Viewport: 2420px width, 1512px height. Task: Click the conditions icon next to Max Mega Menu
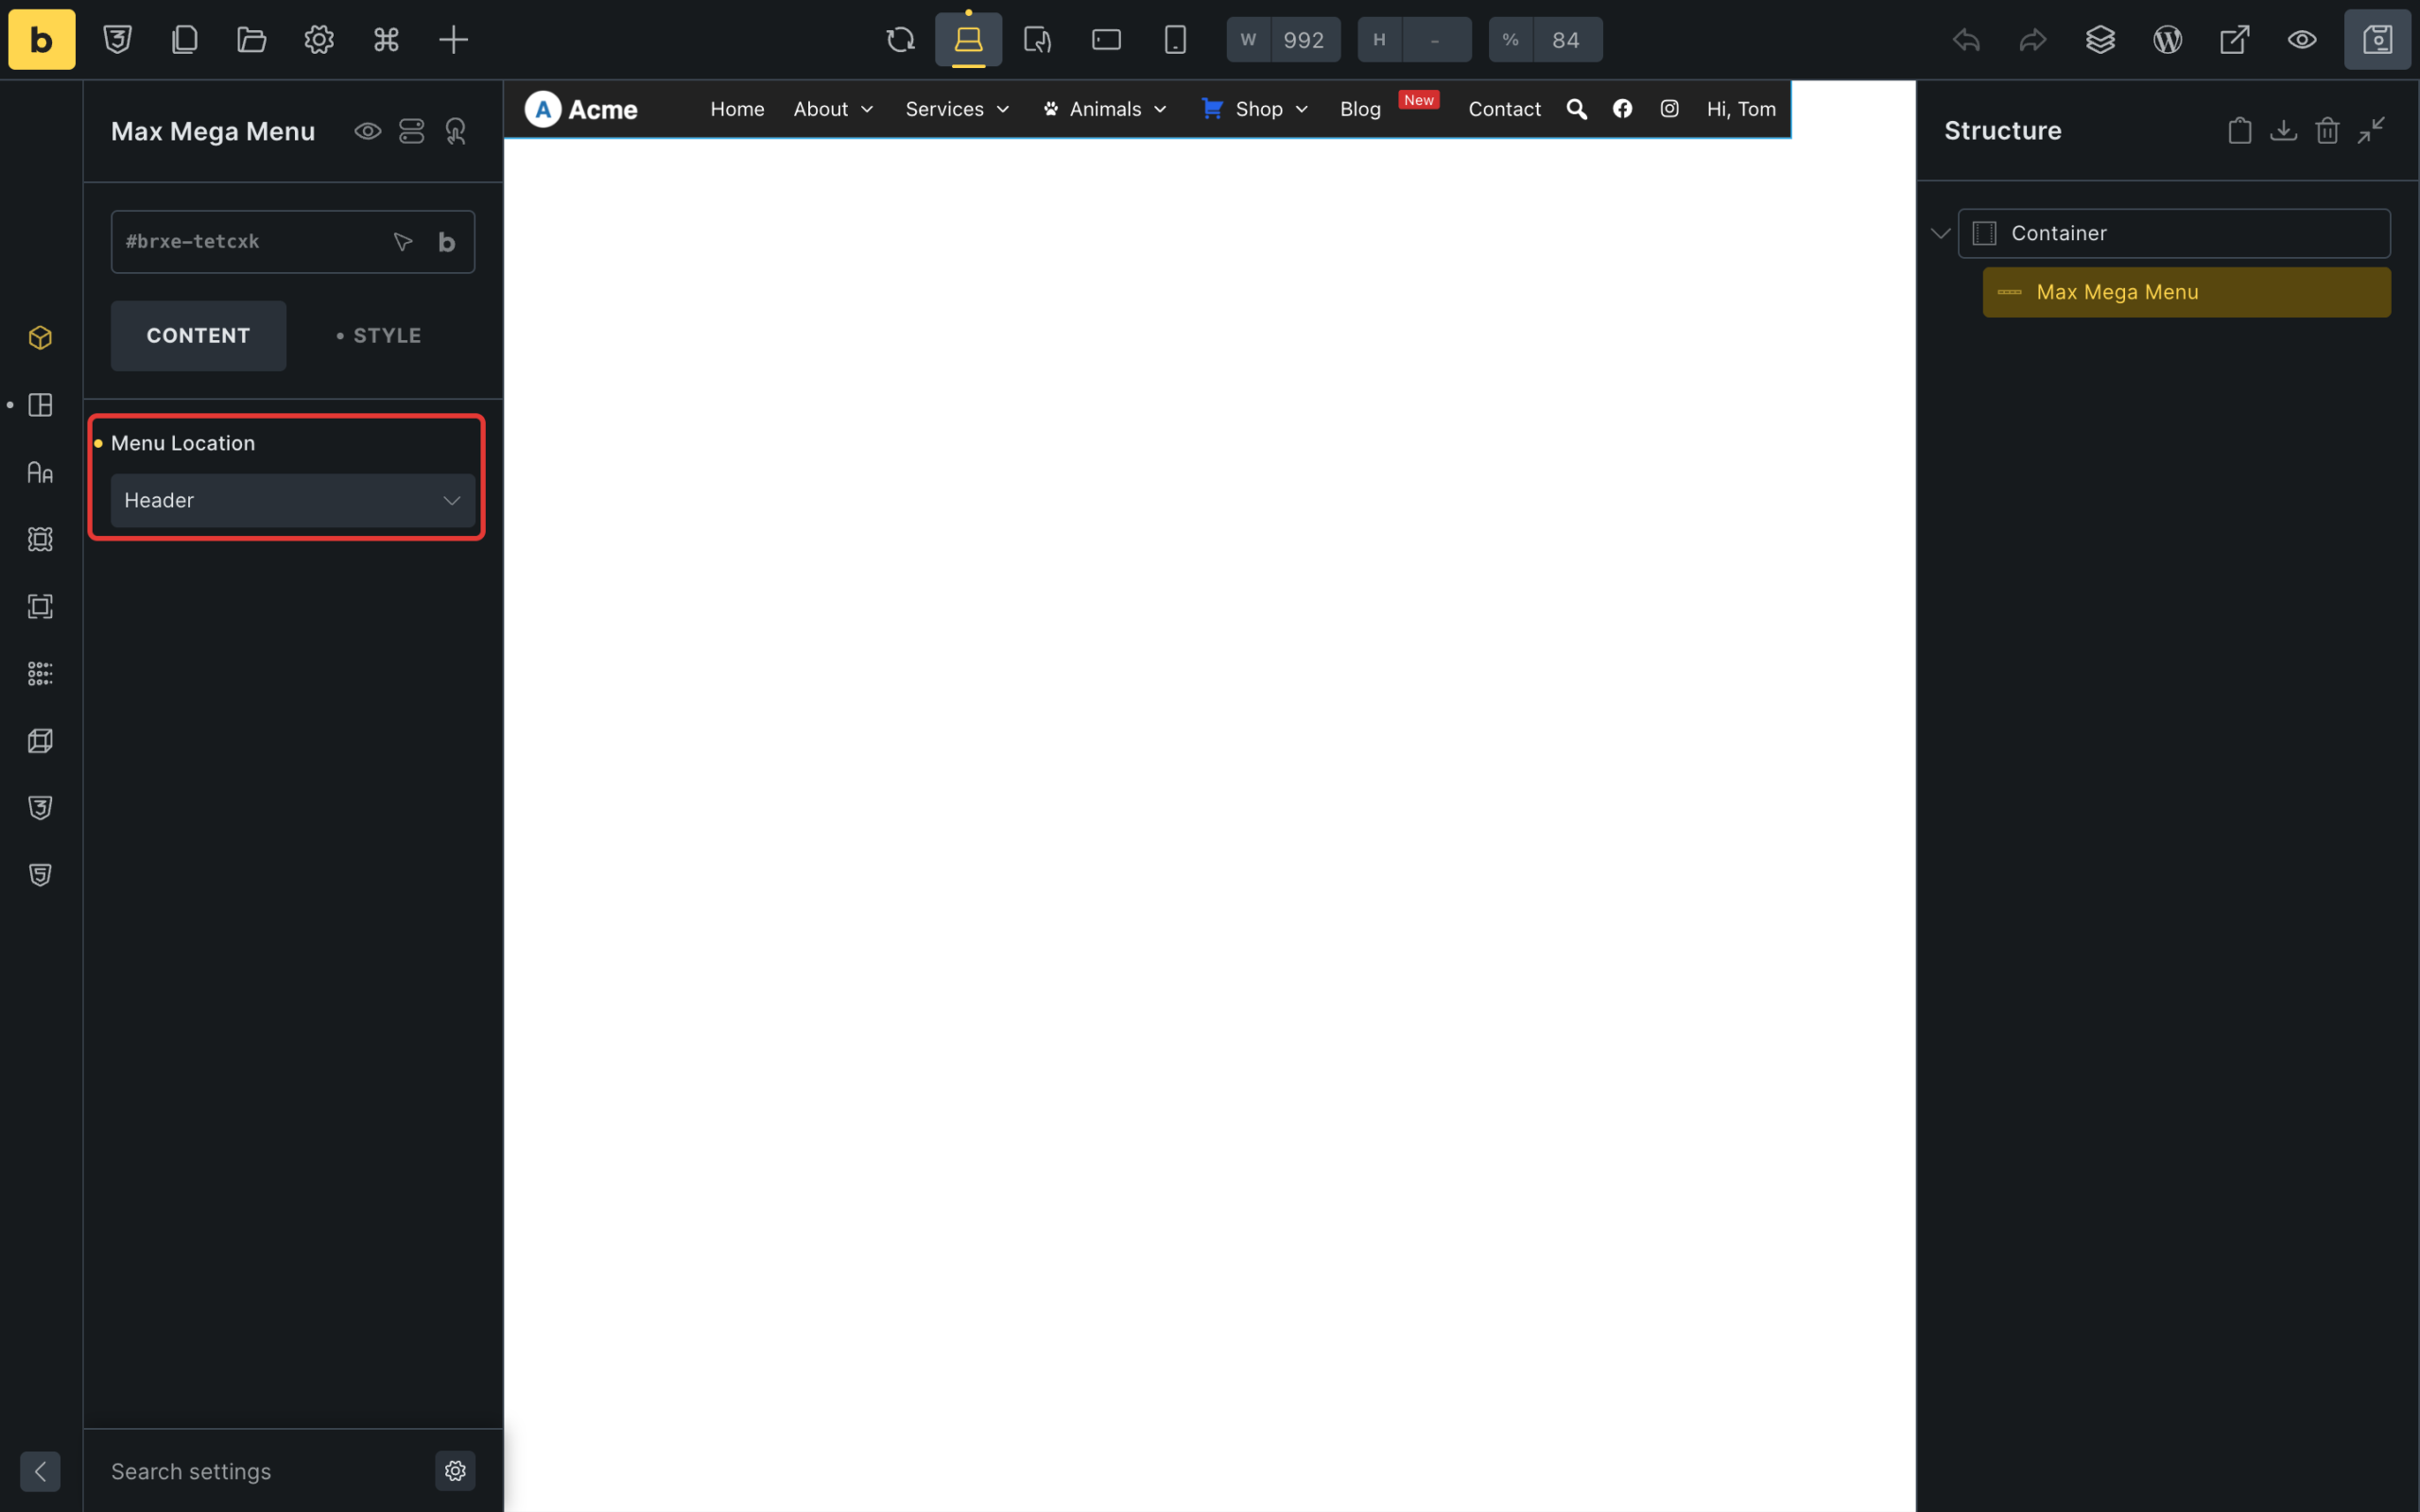coord(412,131)
